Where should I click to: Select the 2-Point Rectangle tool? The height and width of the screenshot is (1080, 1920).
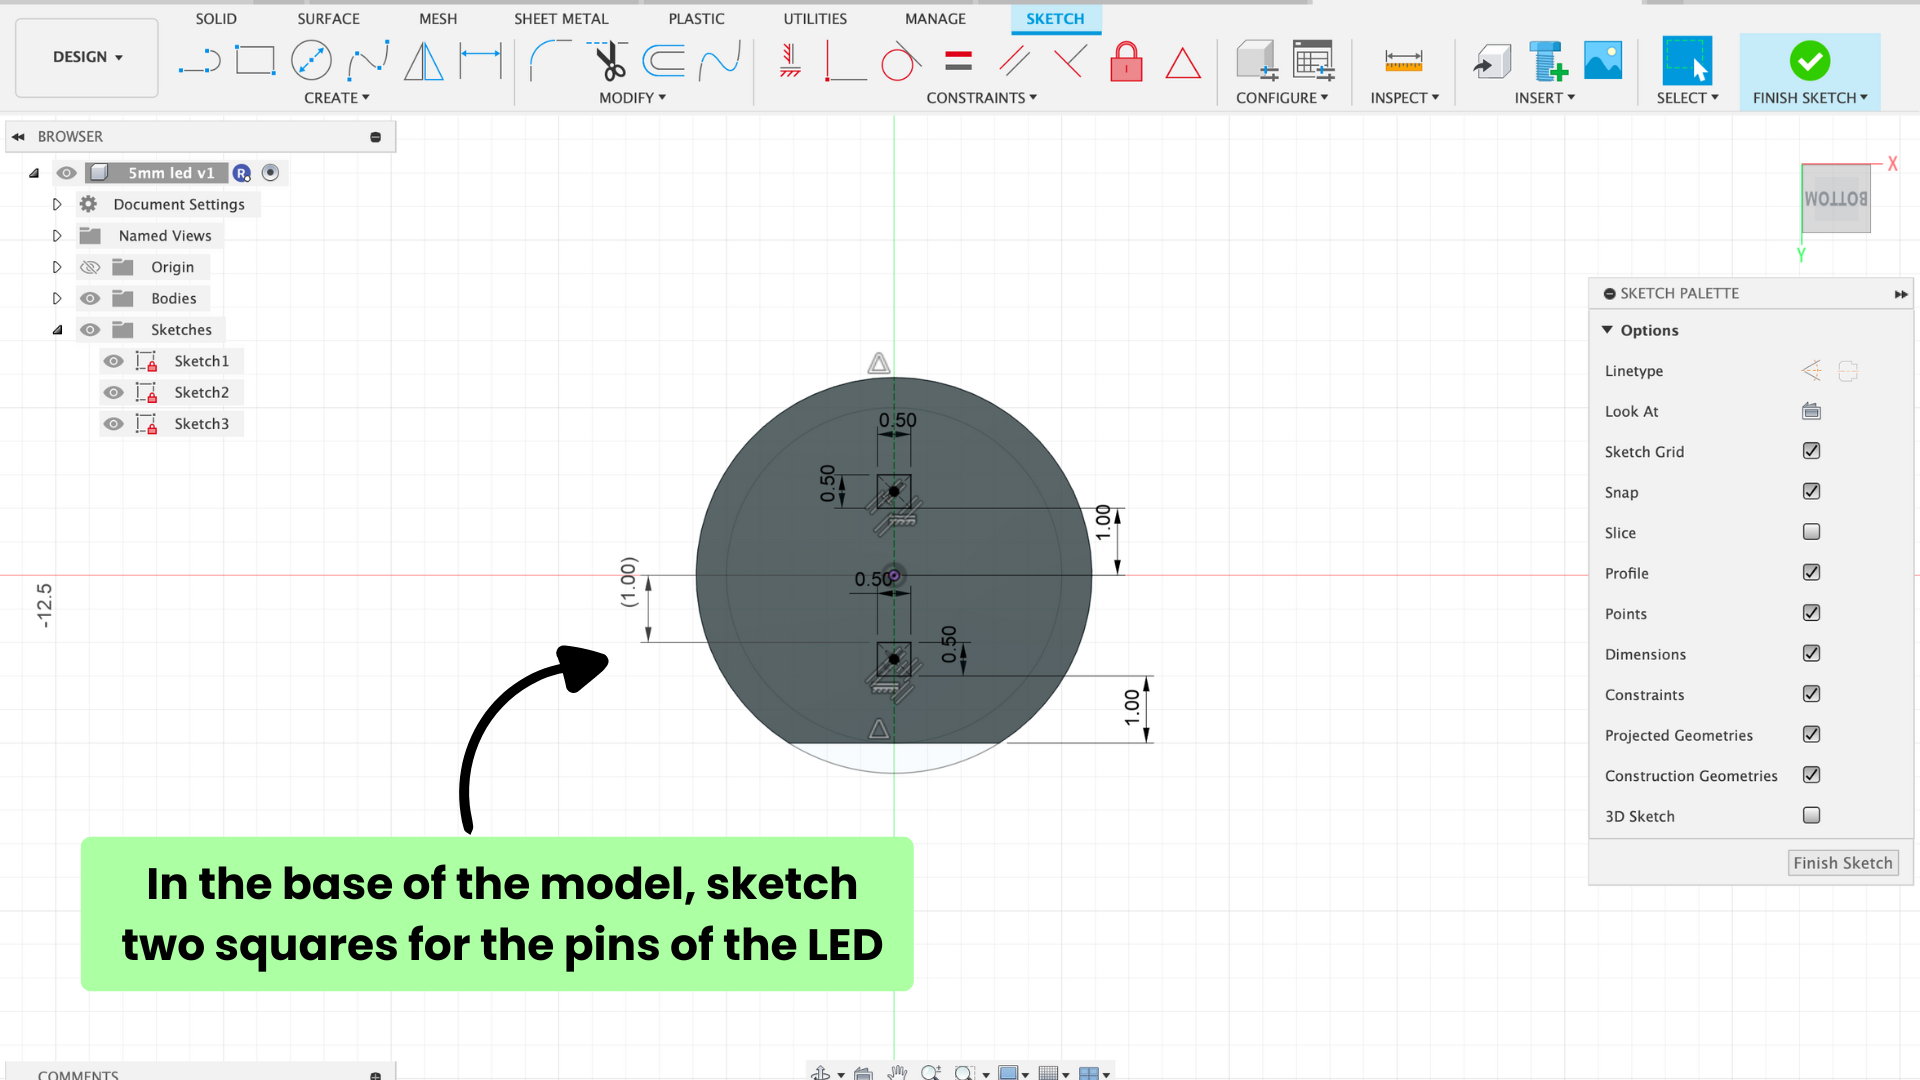pyautogui.click(x=255, y=61)
